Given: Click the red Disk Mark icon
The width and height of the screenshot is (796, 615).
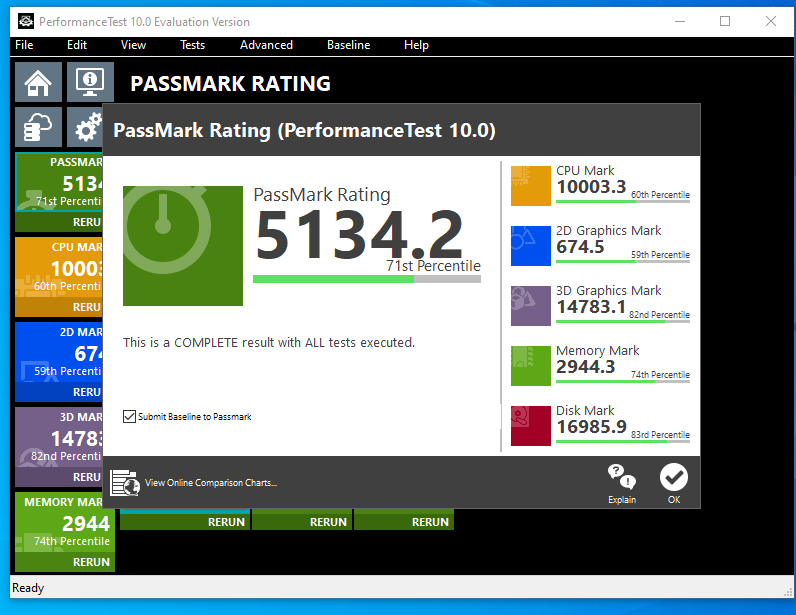Looking at the screenshot, I should pos(530,426).
